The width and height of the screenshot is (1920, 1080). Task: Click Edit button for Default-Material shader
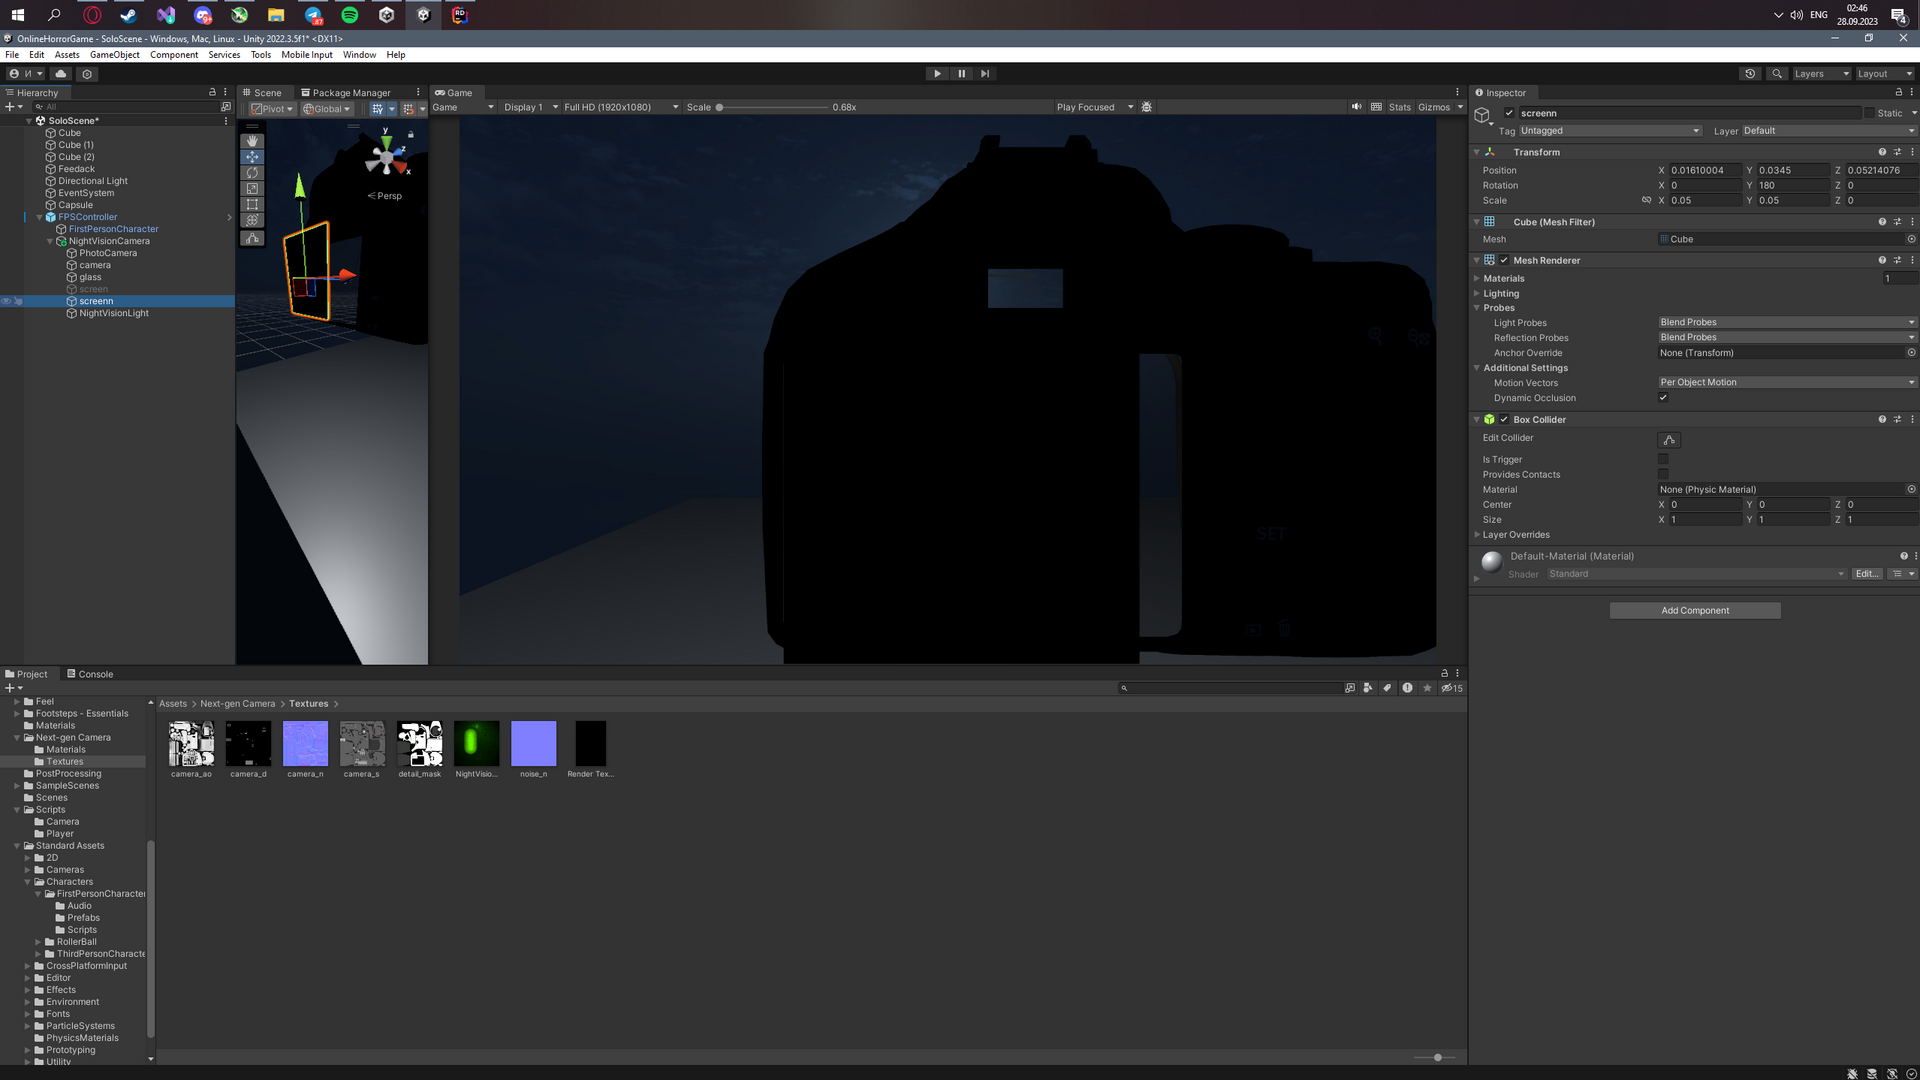point(1866,572)
